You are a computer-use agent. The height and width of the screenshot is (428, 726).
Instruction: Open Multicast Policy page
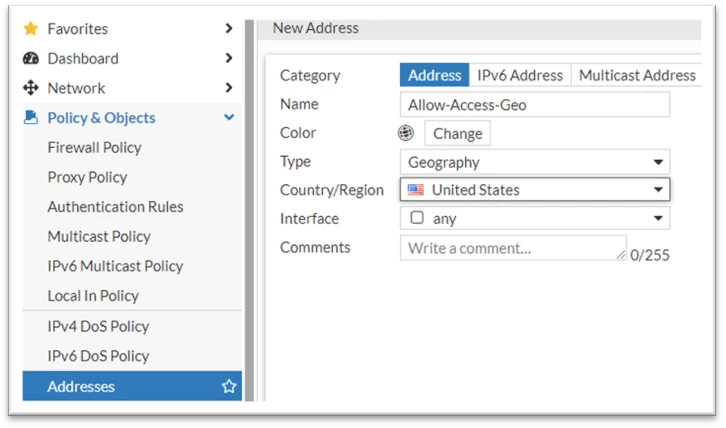click(x=99, y=236)
